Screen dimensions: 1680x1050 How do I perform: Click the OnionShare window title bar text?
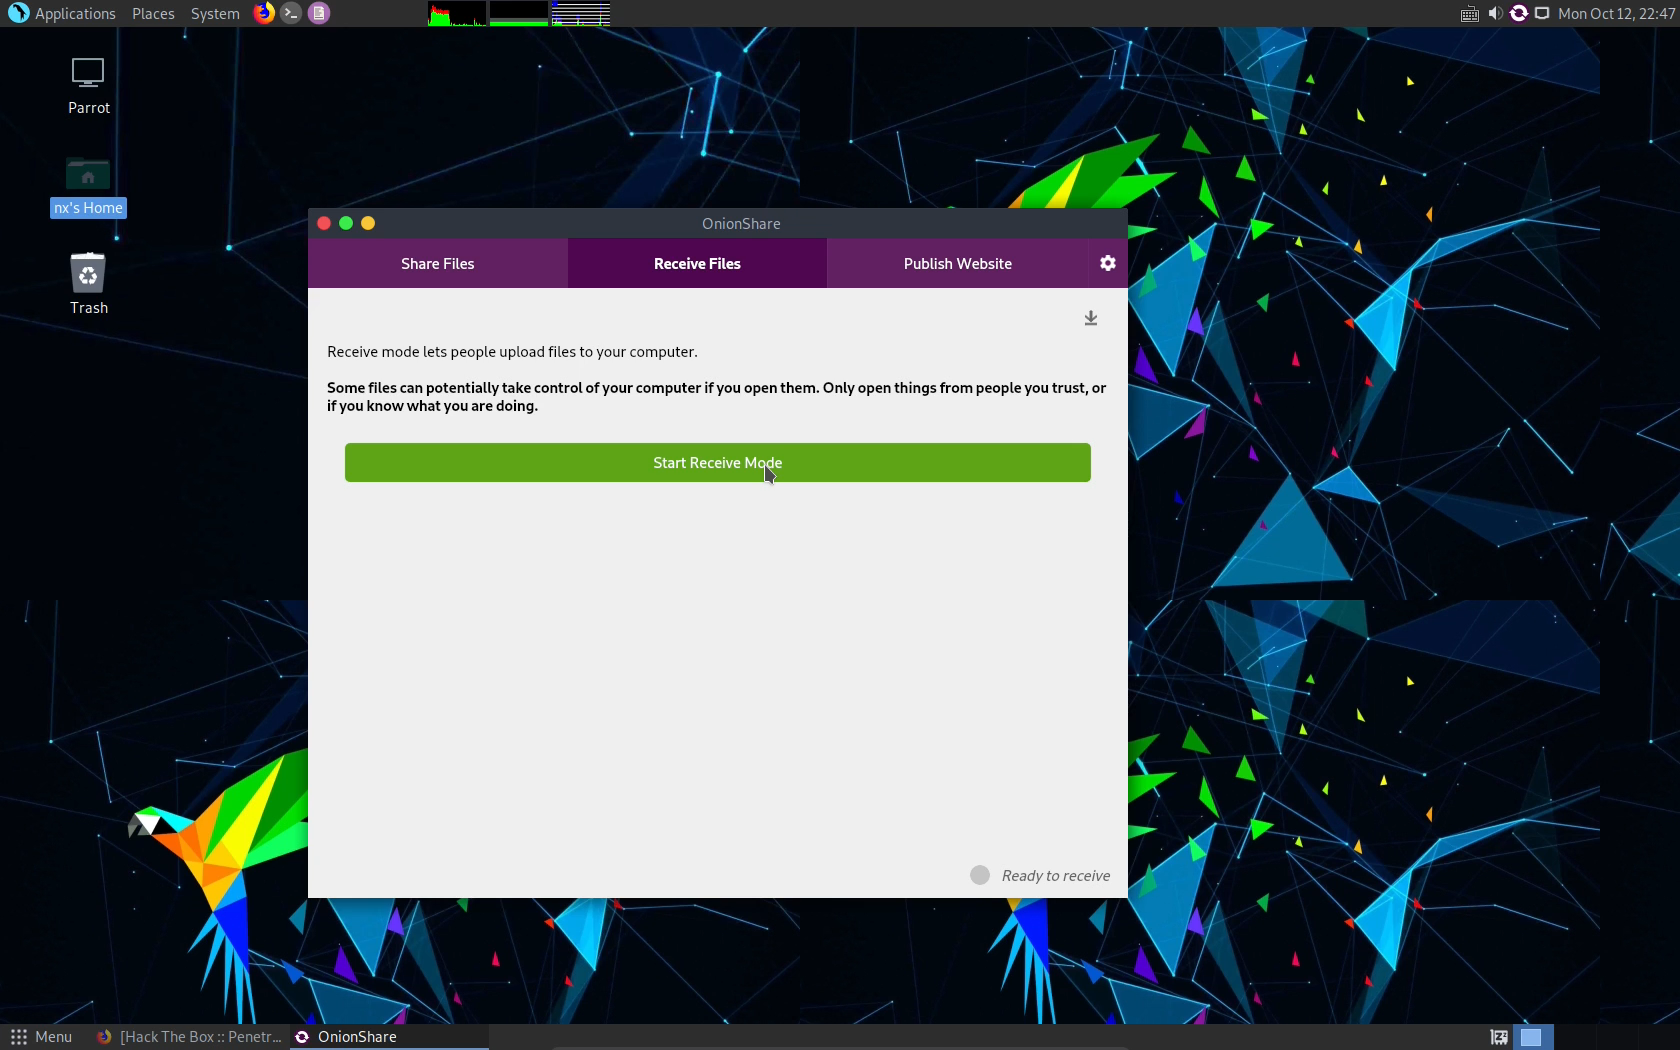(741, 223)
